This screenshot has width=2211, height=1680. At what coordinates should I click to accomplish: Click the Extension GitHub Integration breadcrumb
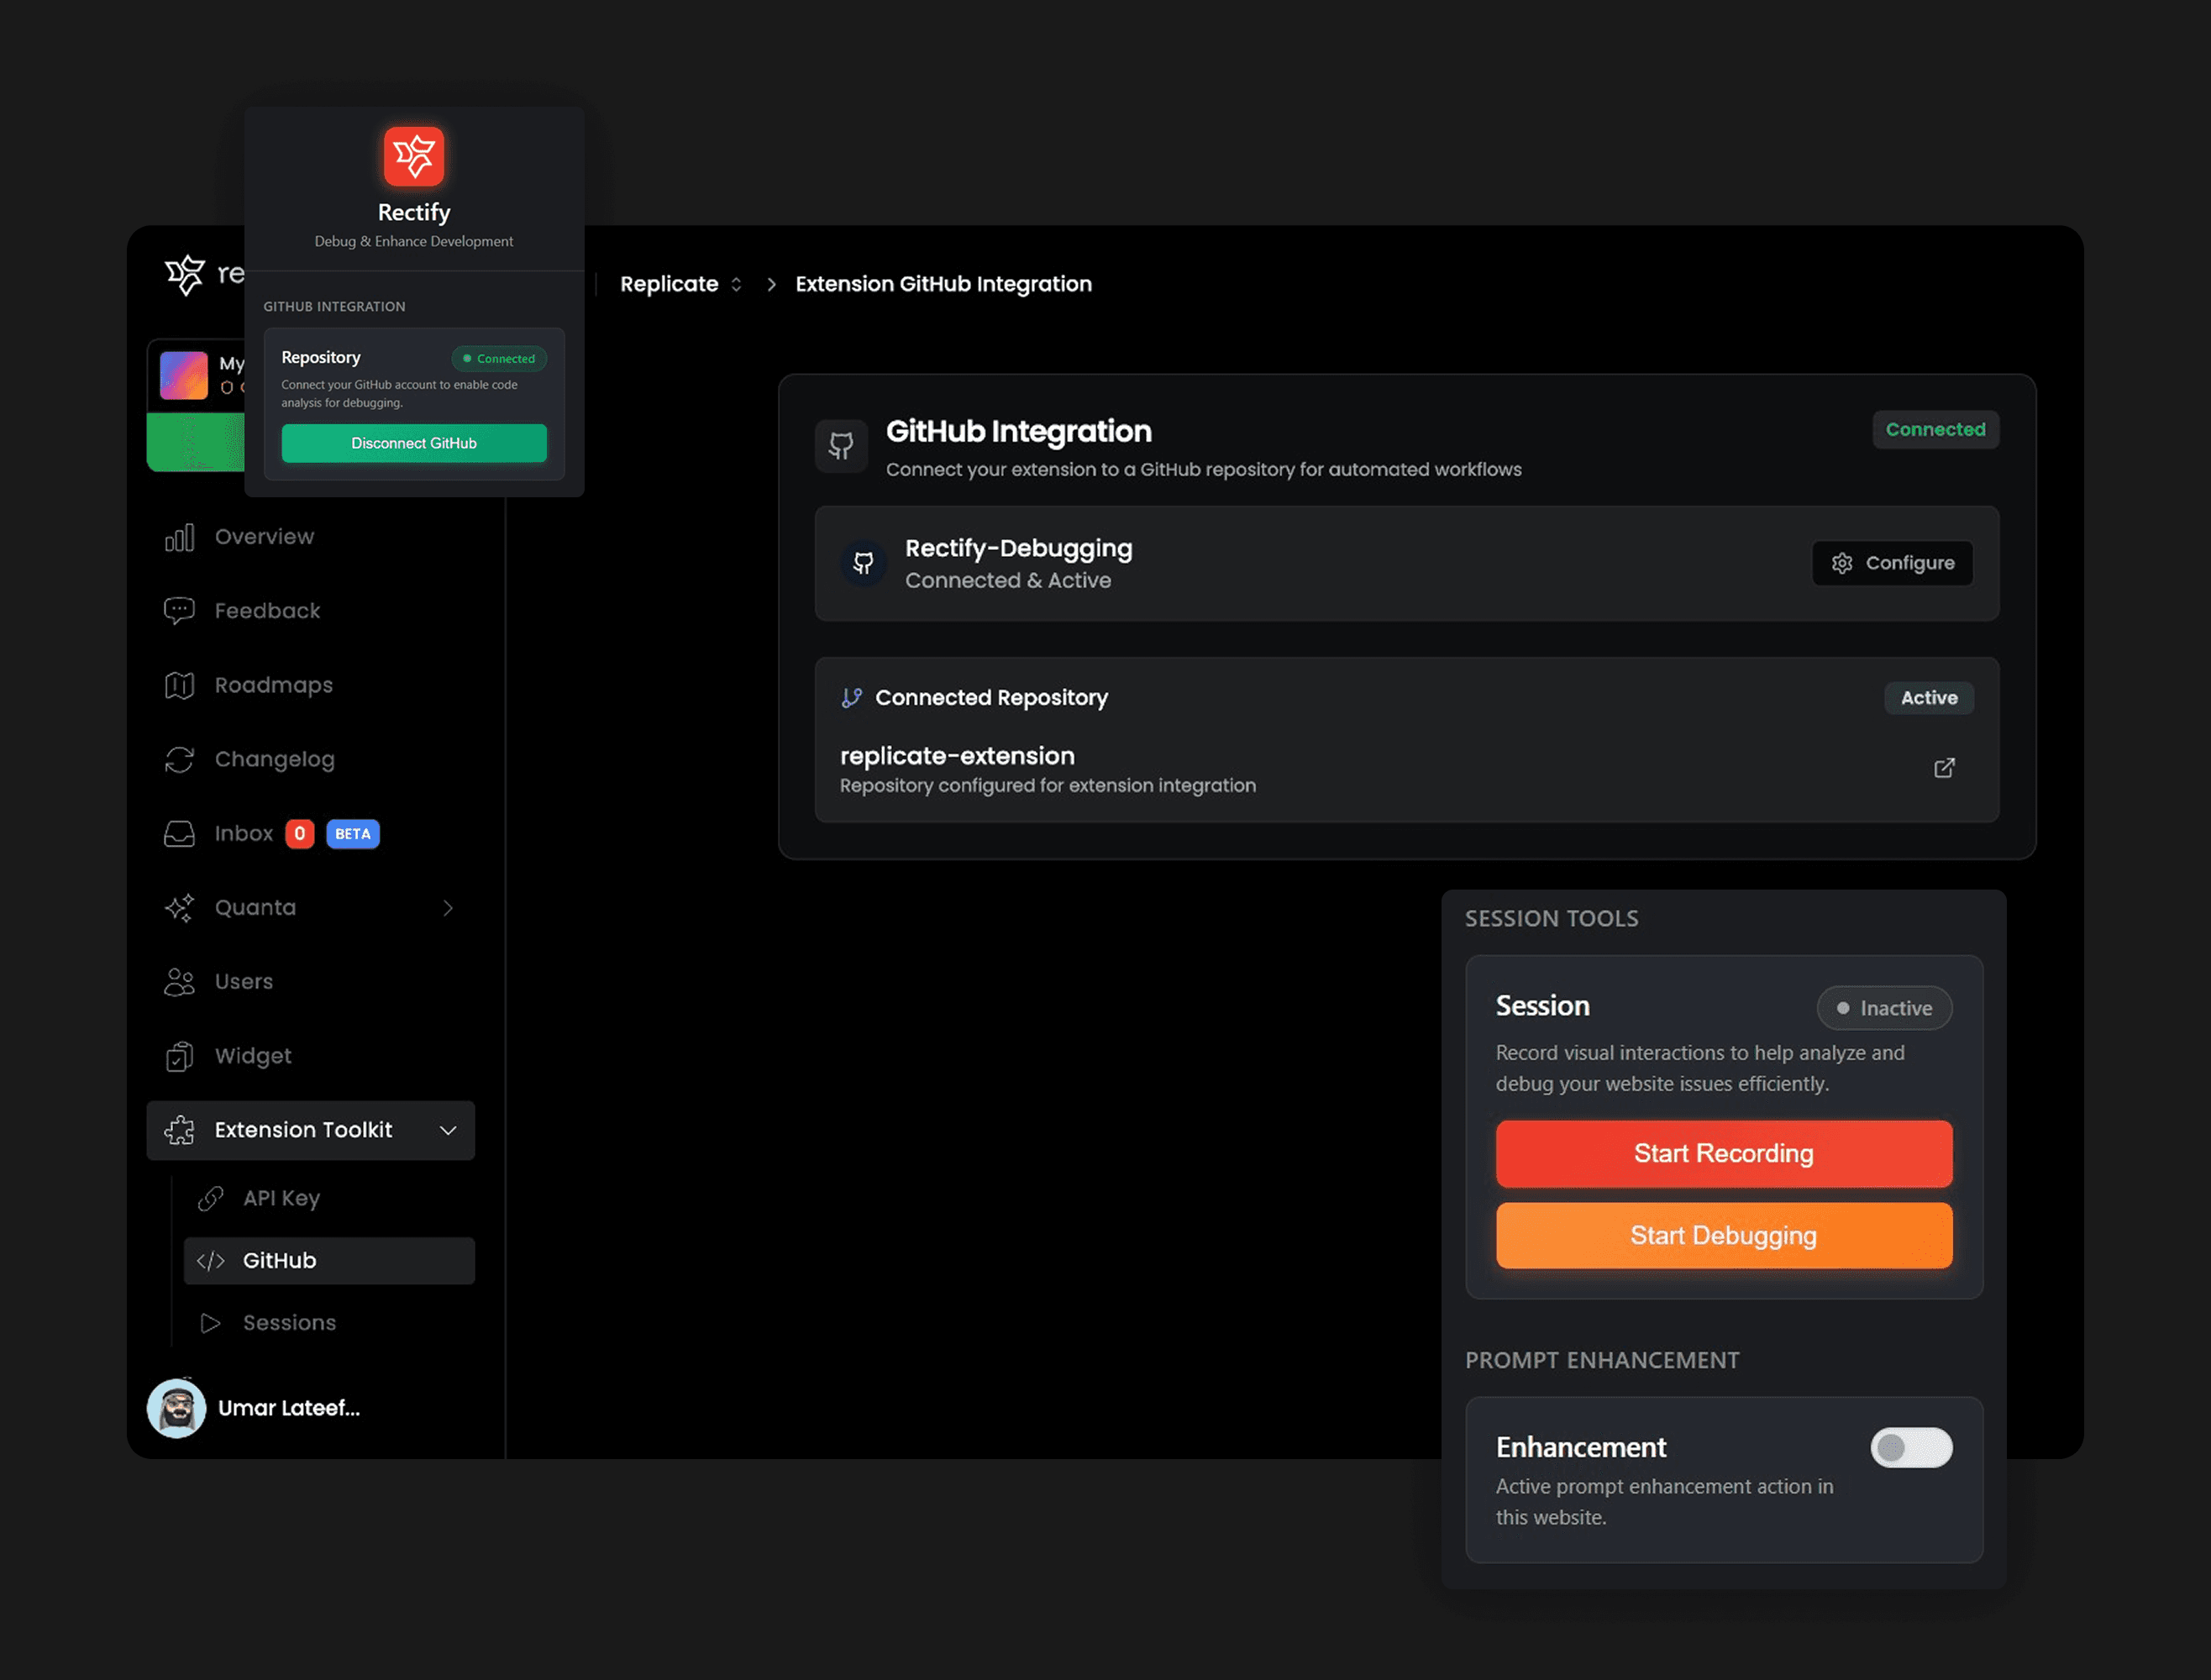943,284
